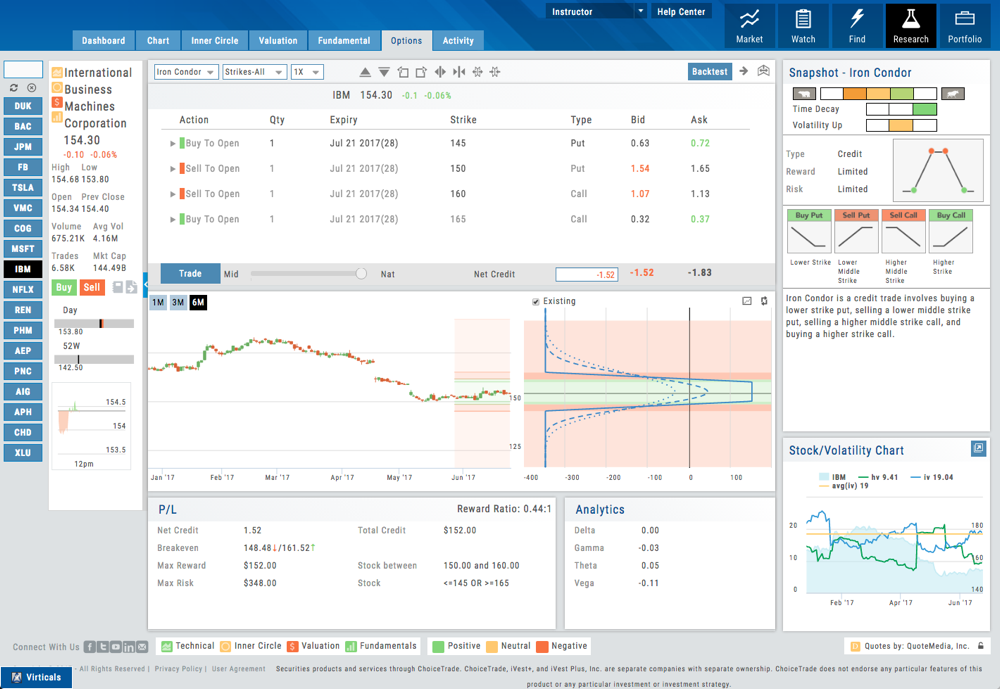Expand the Stock/Volatility Chart panel icon
The width and height of the screenshot is (1000, 689).
coord(978,448)
